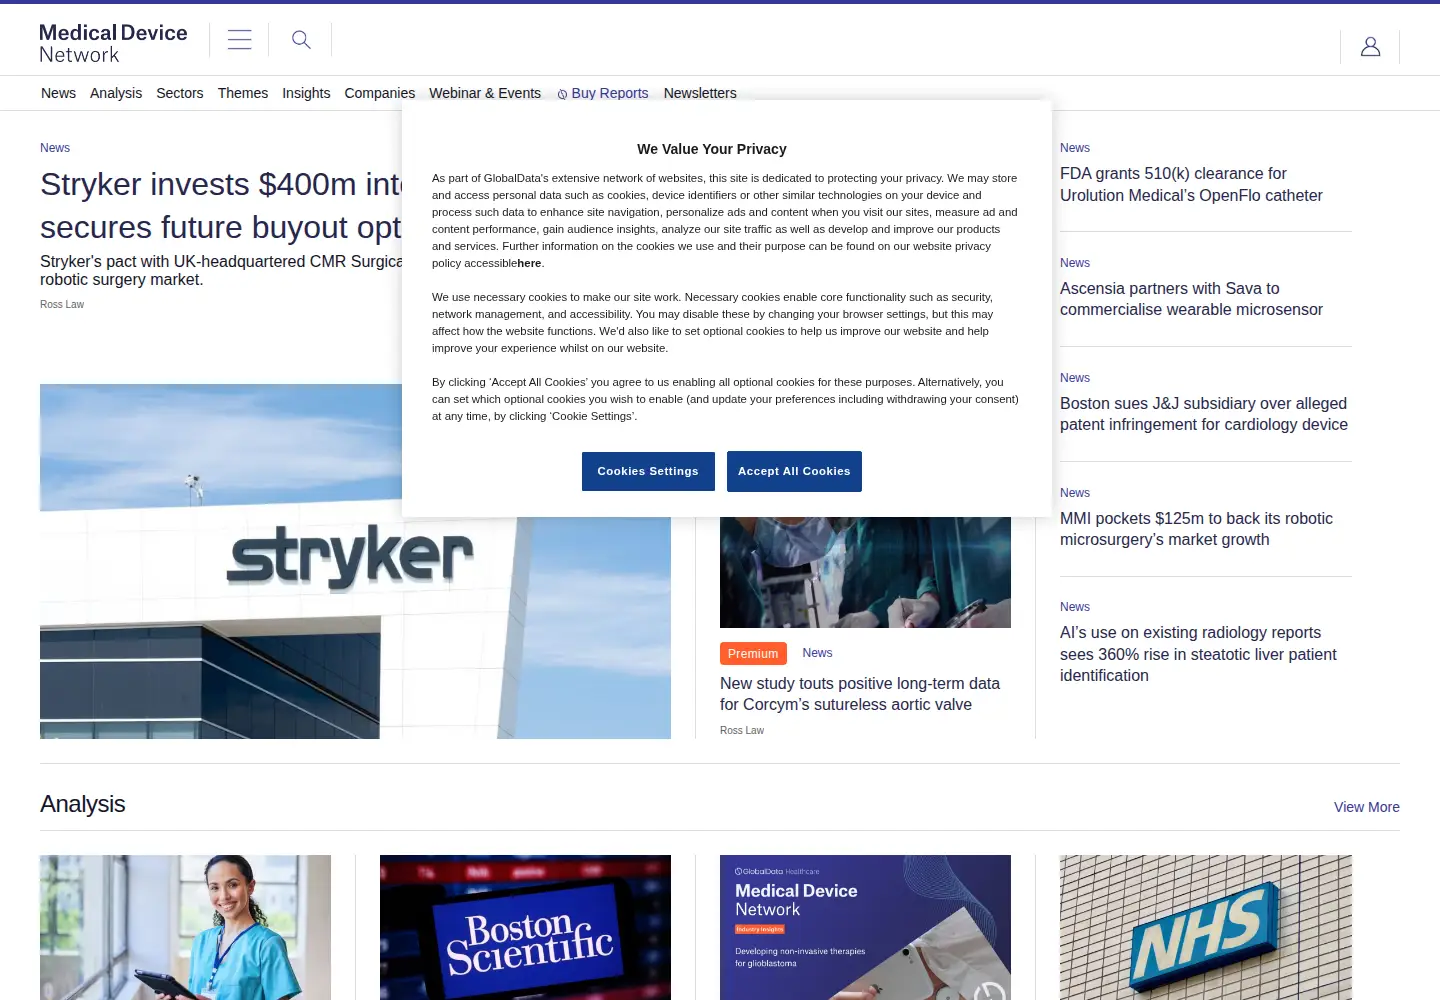Click the Accept All Cookies button

pos(794,471)
